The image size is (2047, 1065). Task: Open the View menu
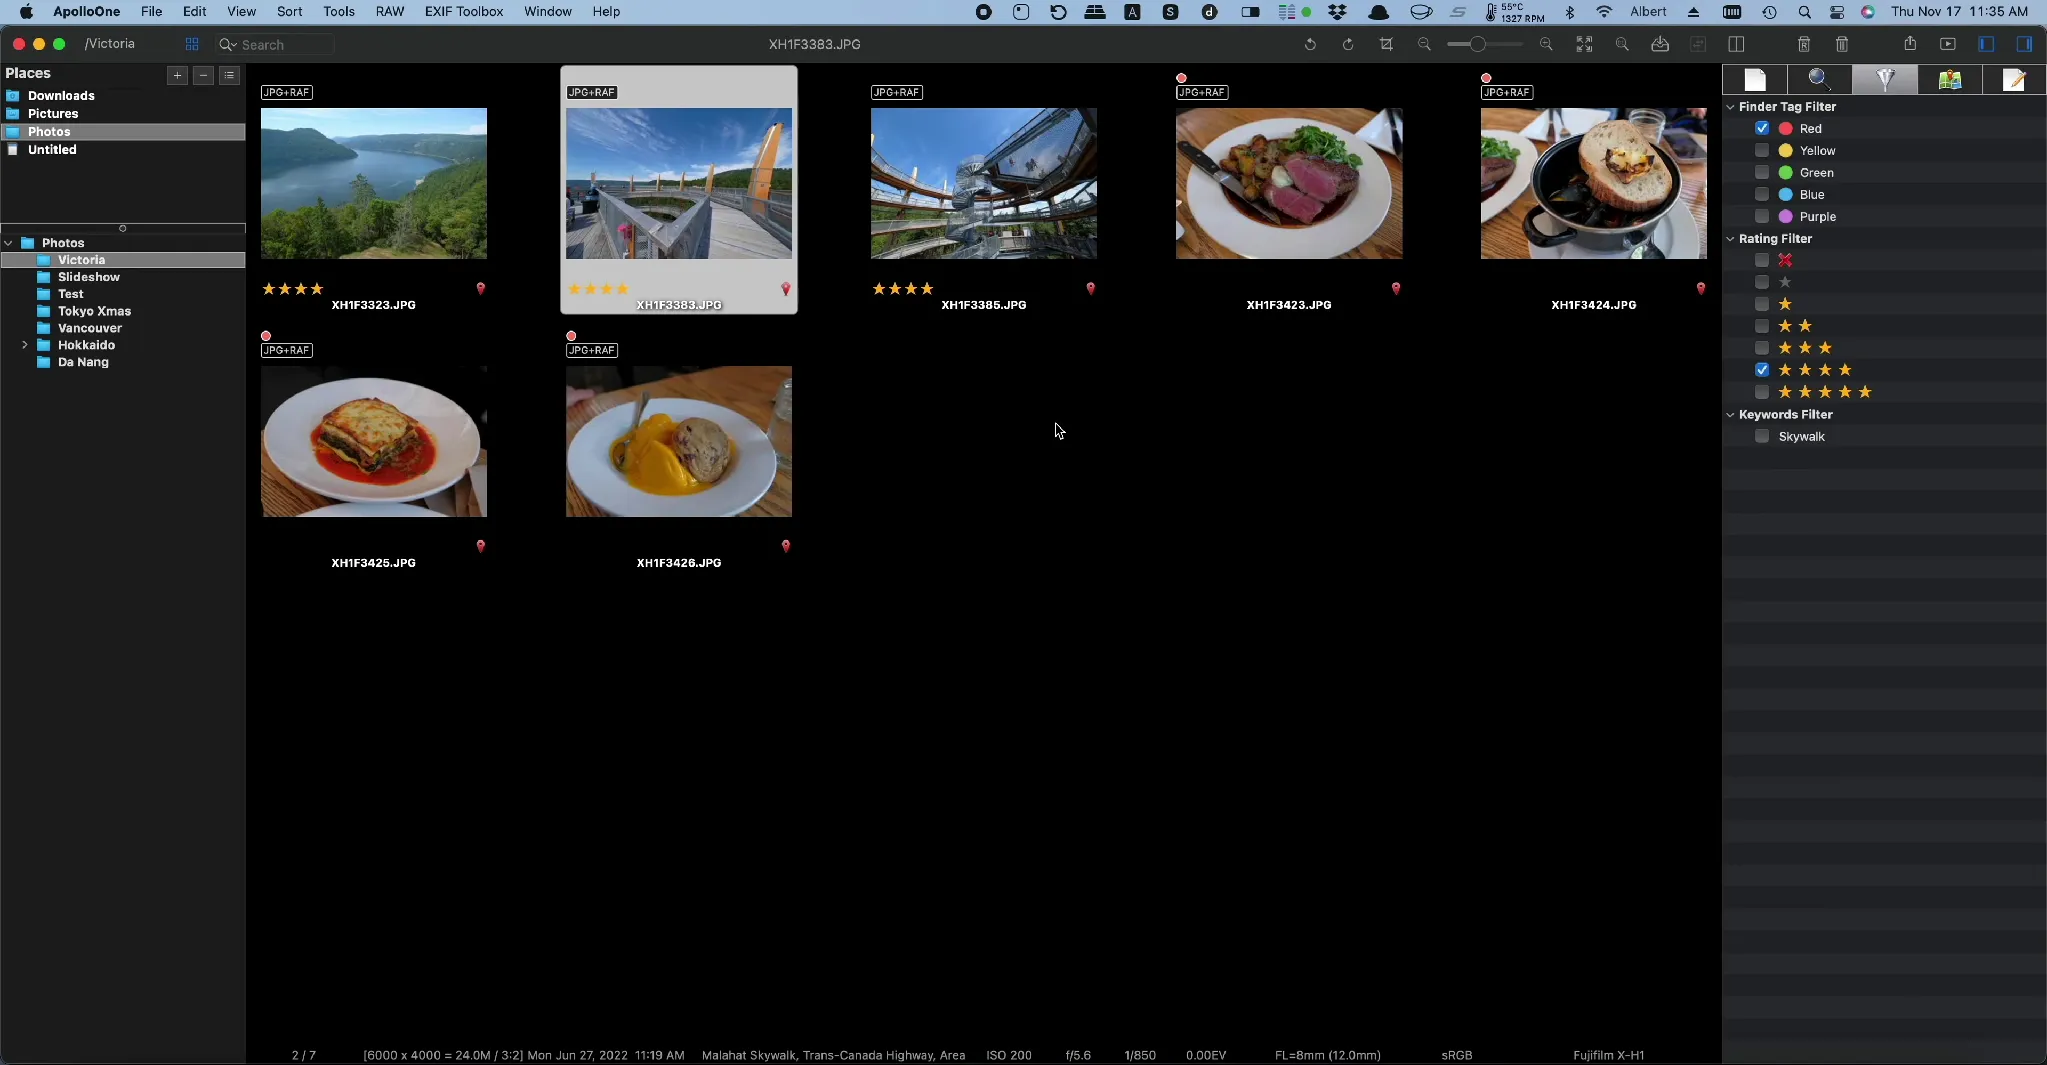click(241, 11)
